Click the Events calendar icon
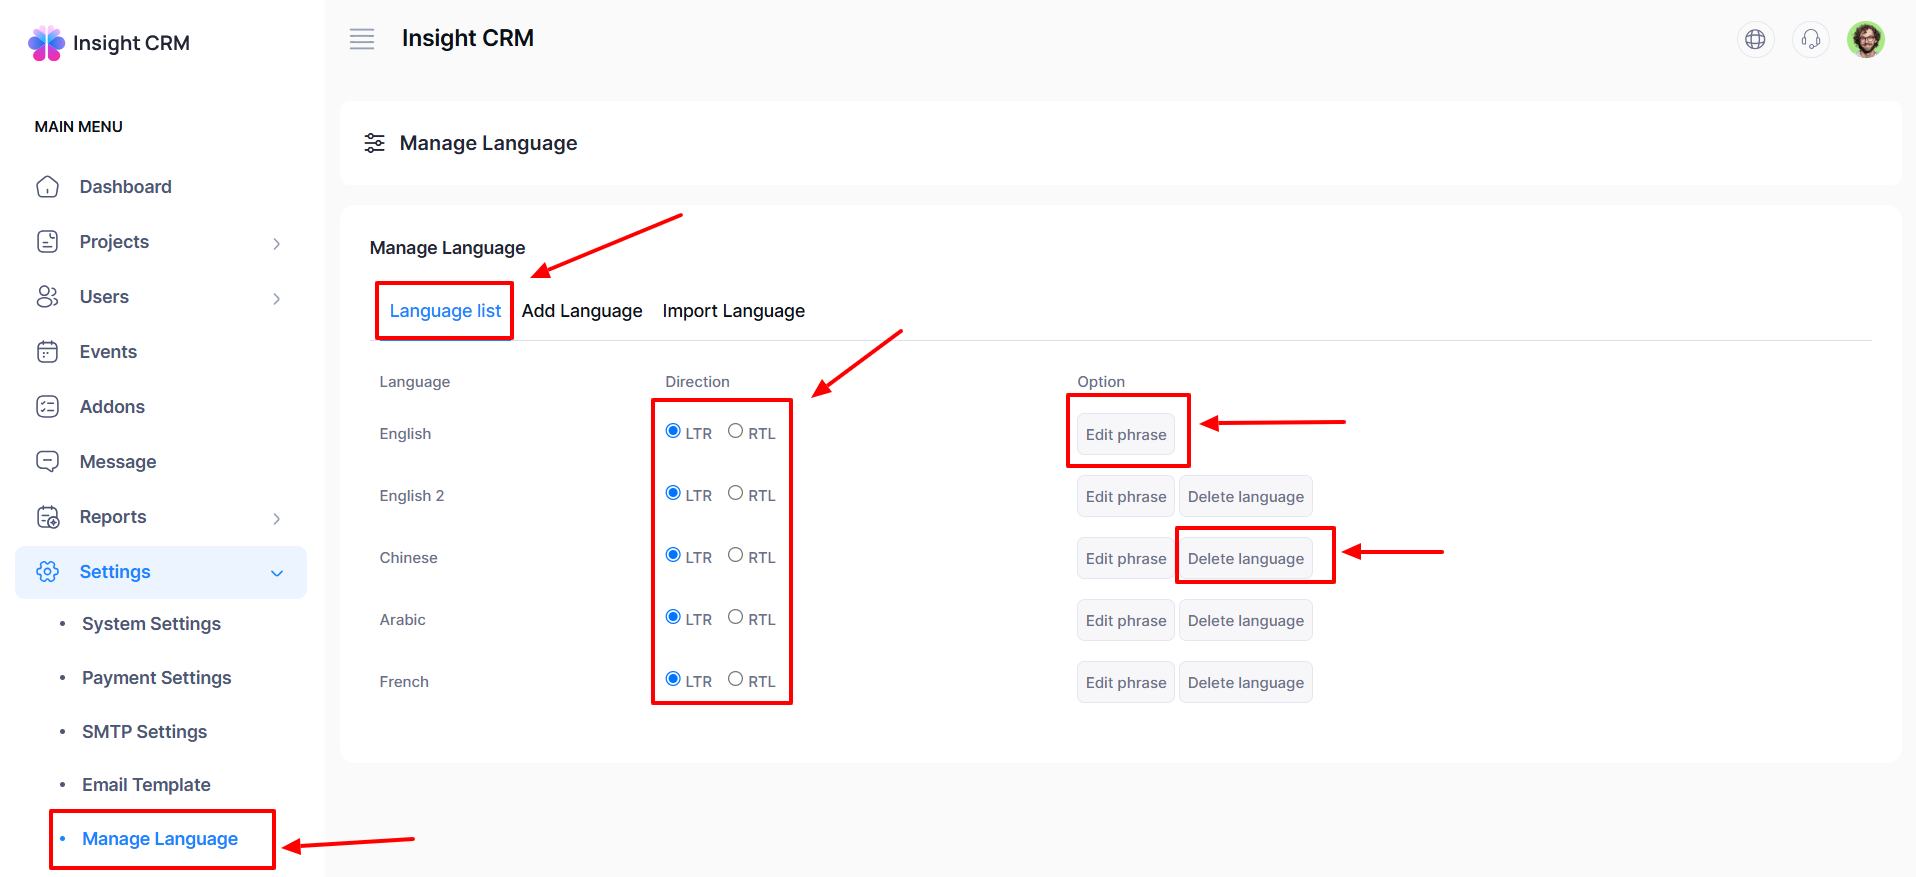1916x877 pixels. pyautogui.click(x=47, y=352)
